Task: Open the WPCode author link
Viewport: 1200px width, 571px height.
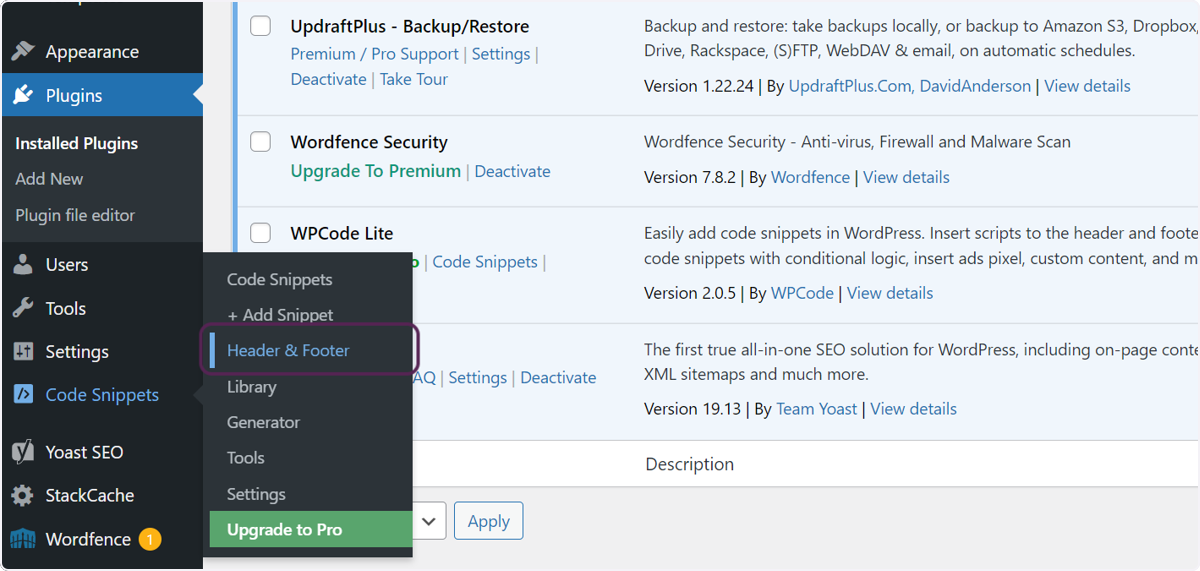Action: [x=802, y=293]
